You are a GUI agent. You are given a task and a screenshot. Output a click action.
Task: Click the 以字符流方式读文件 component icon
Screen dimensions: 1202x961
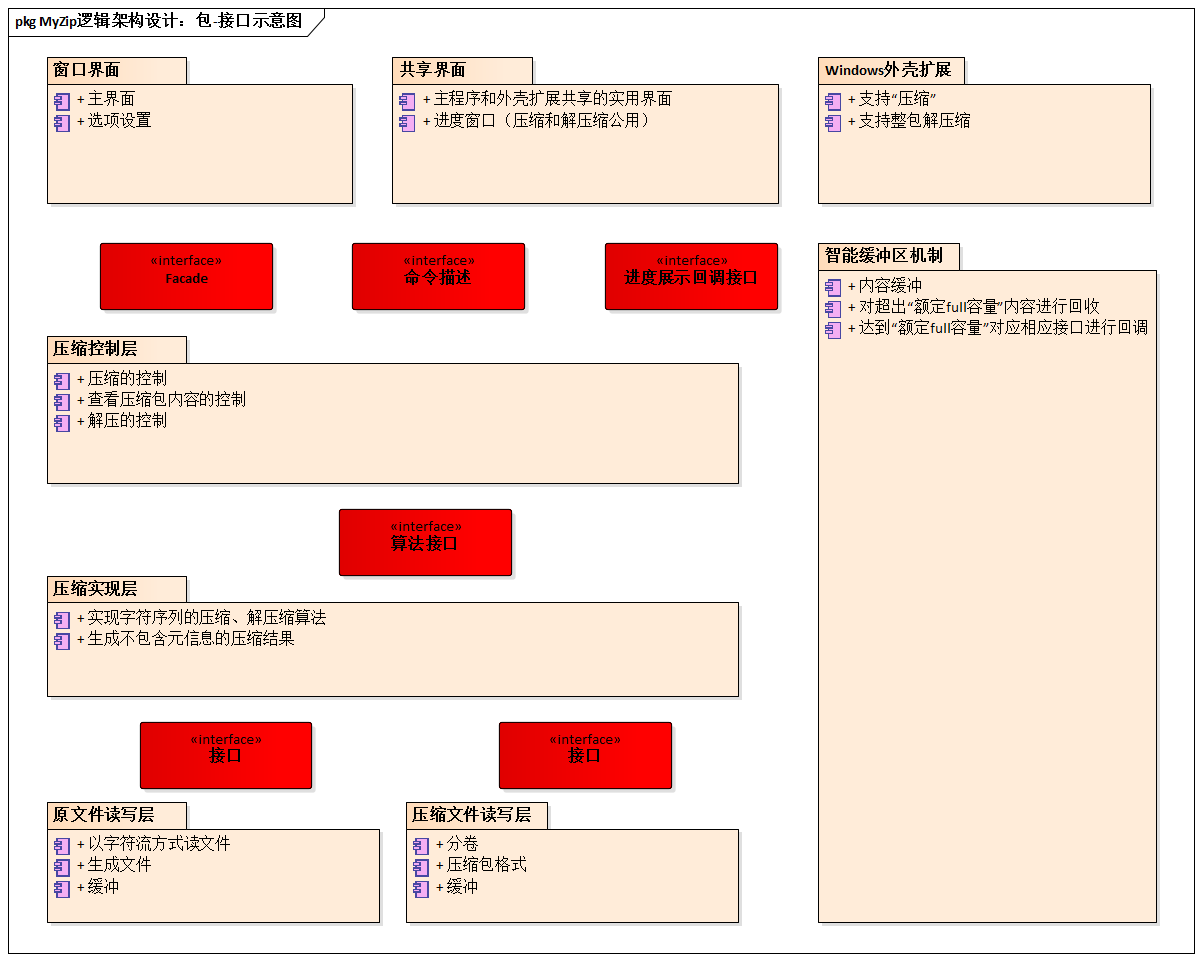click(62, 845)
